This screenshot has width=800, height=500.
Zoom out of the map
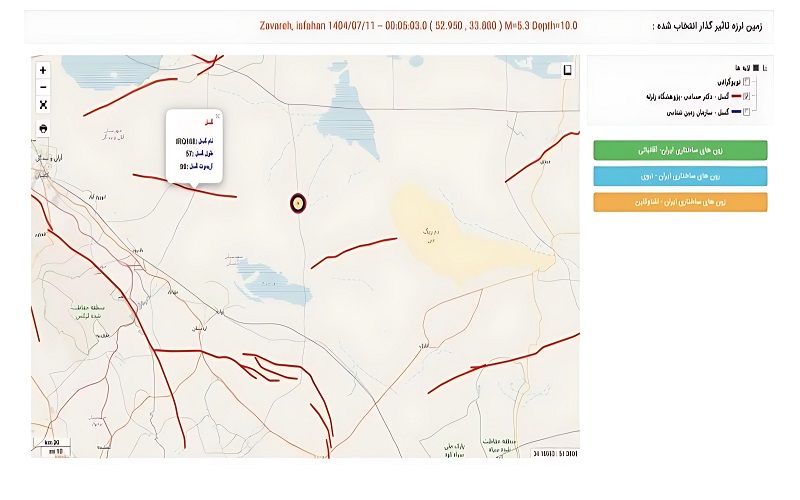pyautogui.click(x=42, y=87)
